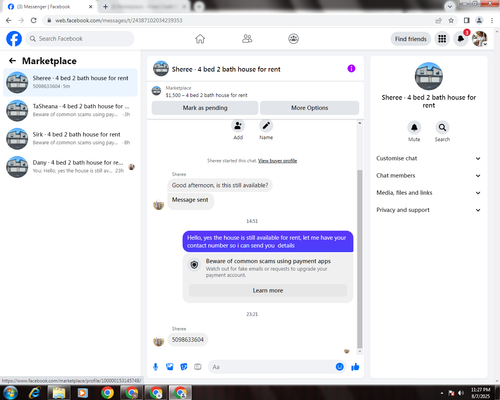Open the tab search dropdown in Chrome
This screenshot has height=400, width=500.
450,6
